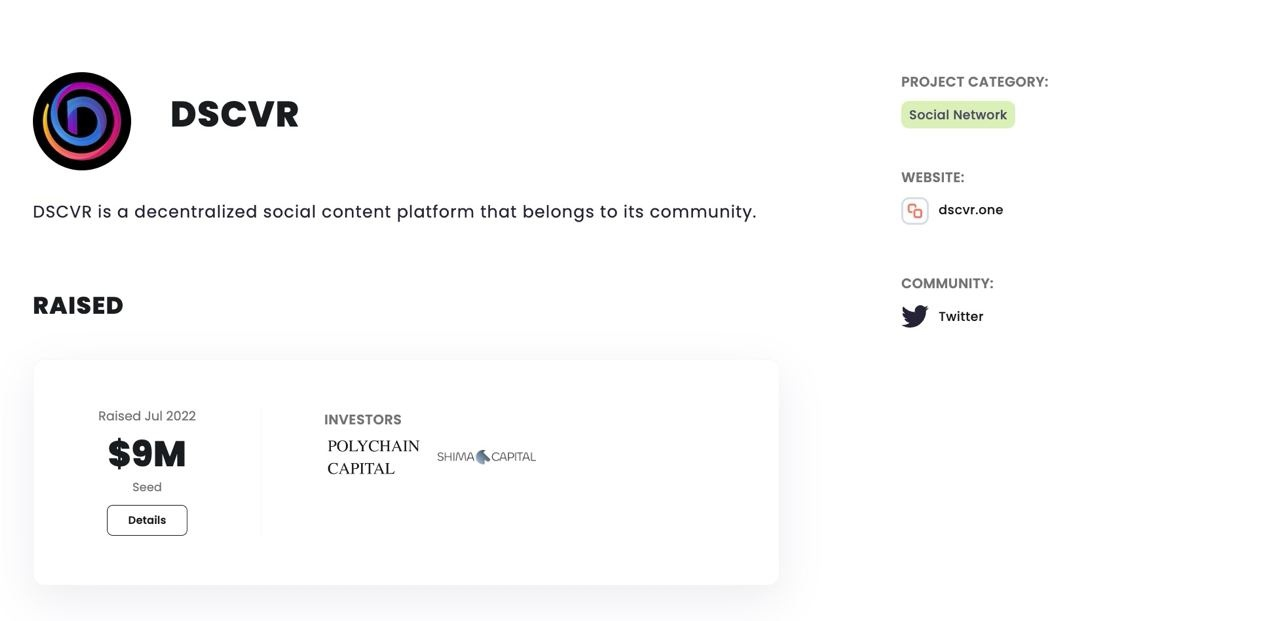1280x621 pixels.
Task: Open the Shima Capital investor logo
Action: (486, 457)
